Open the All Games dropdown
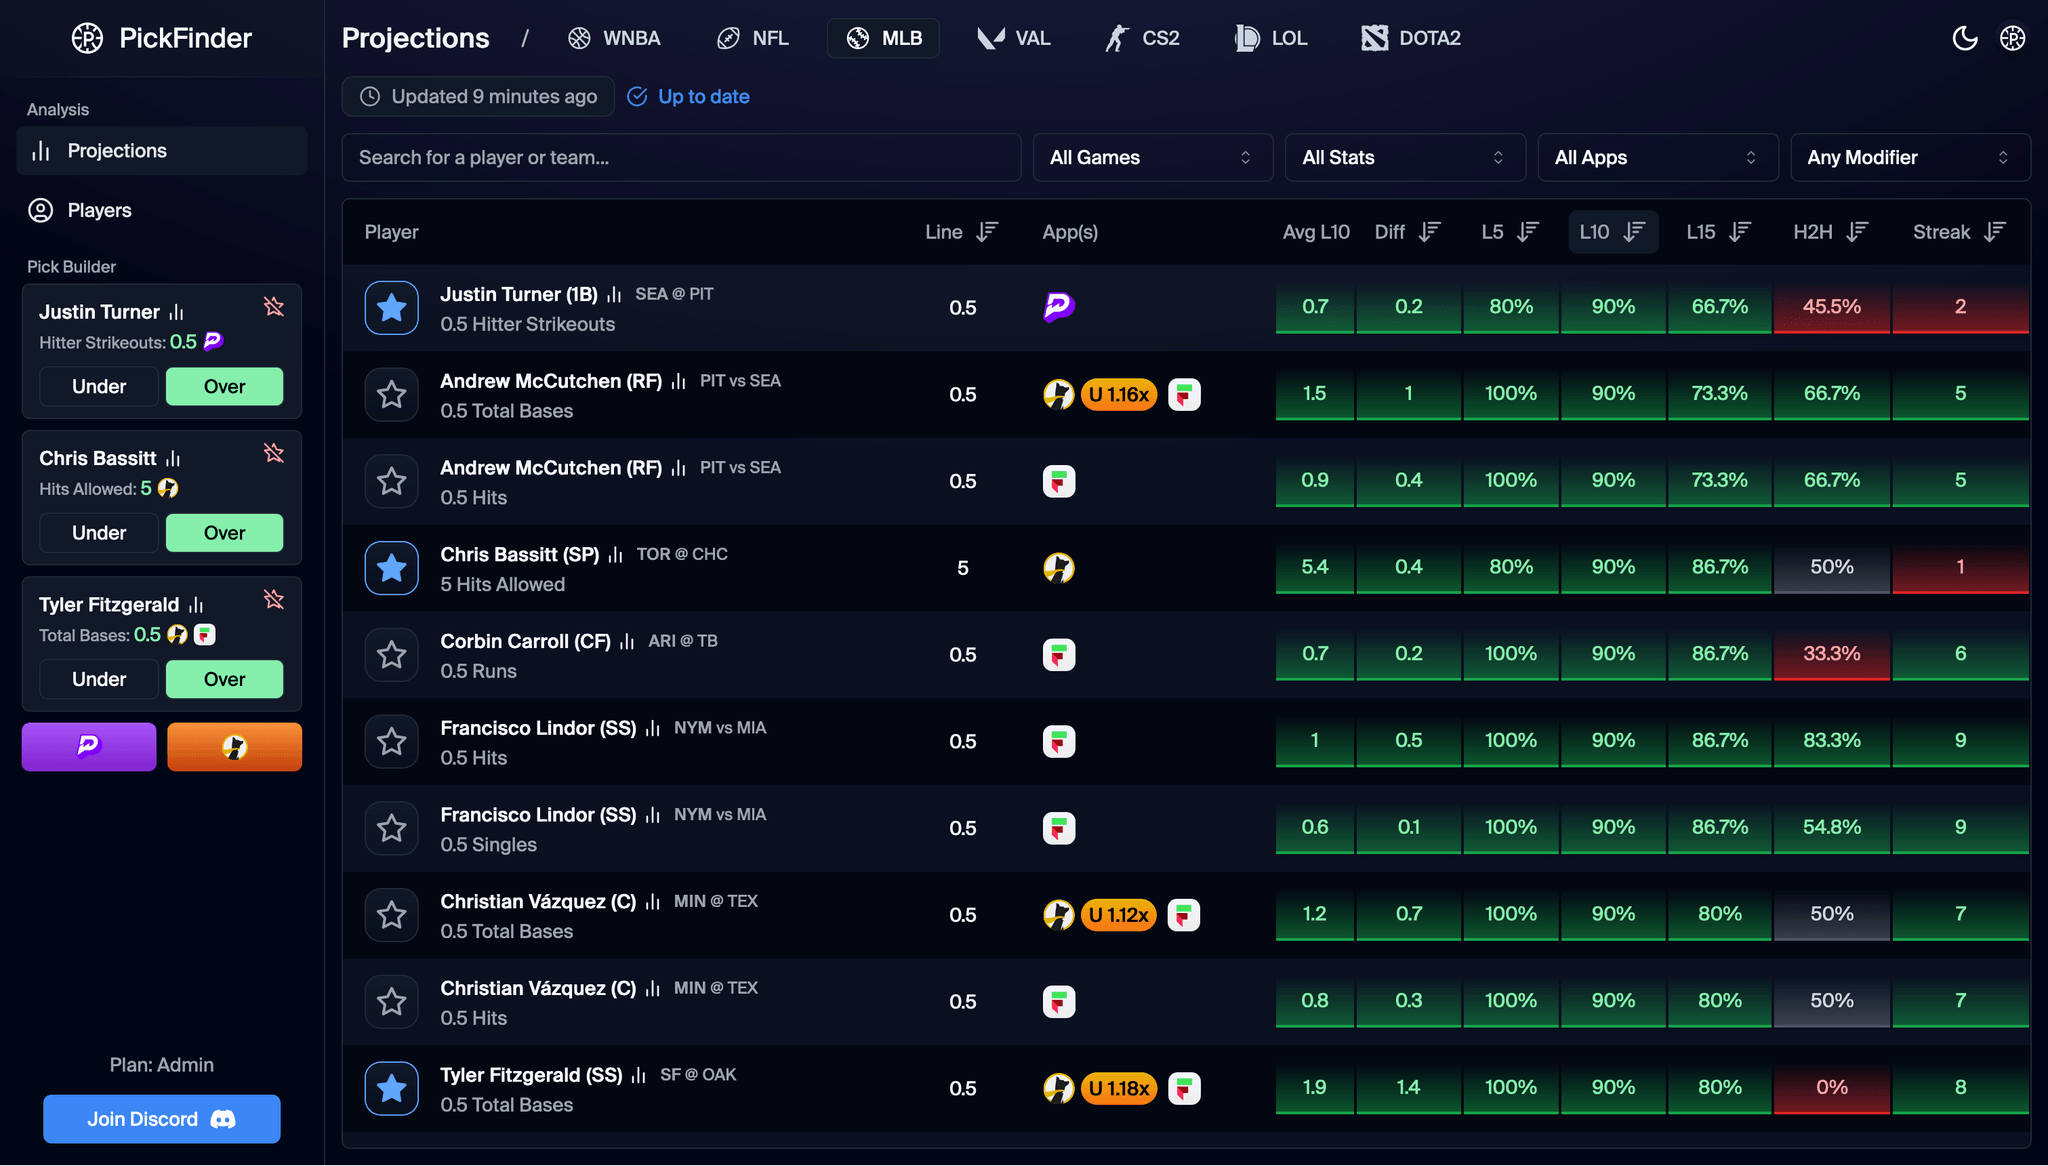This screenshot has height=1166, width=2048. tap(1152, 157)
